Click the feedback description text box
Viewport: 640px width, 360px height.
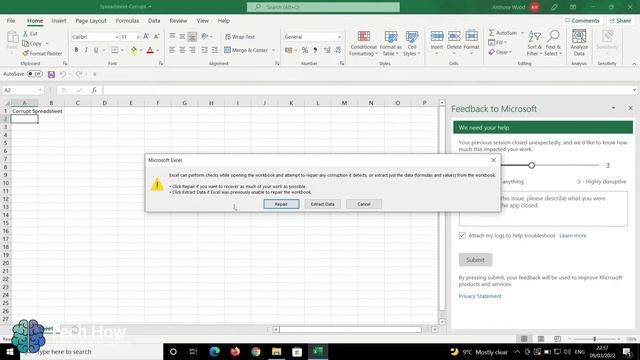543,208
